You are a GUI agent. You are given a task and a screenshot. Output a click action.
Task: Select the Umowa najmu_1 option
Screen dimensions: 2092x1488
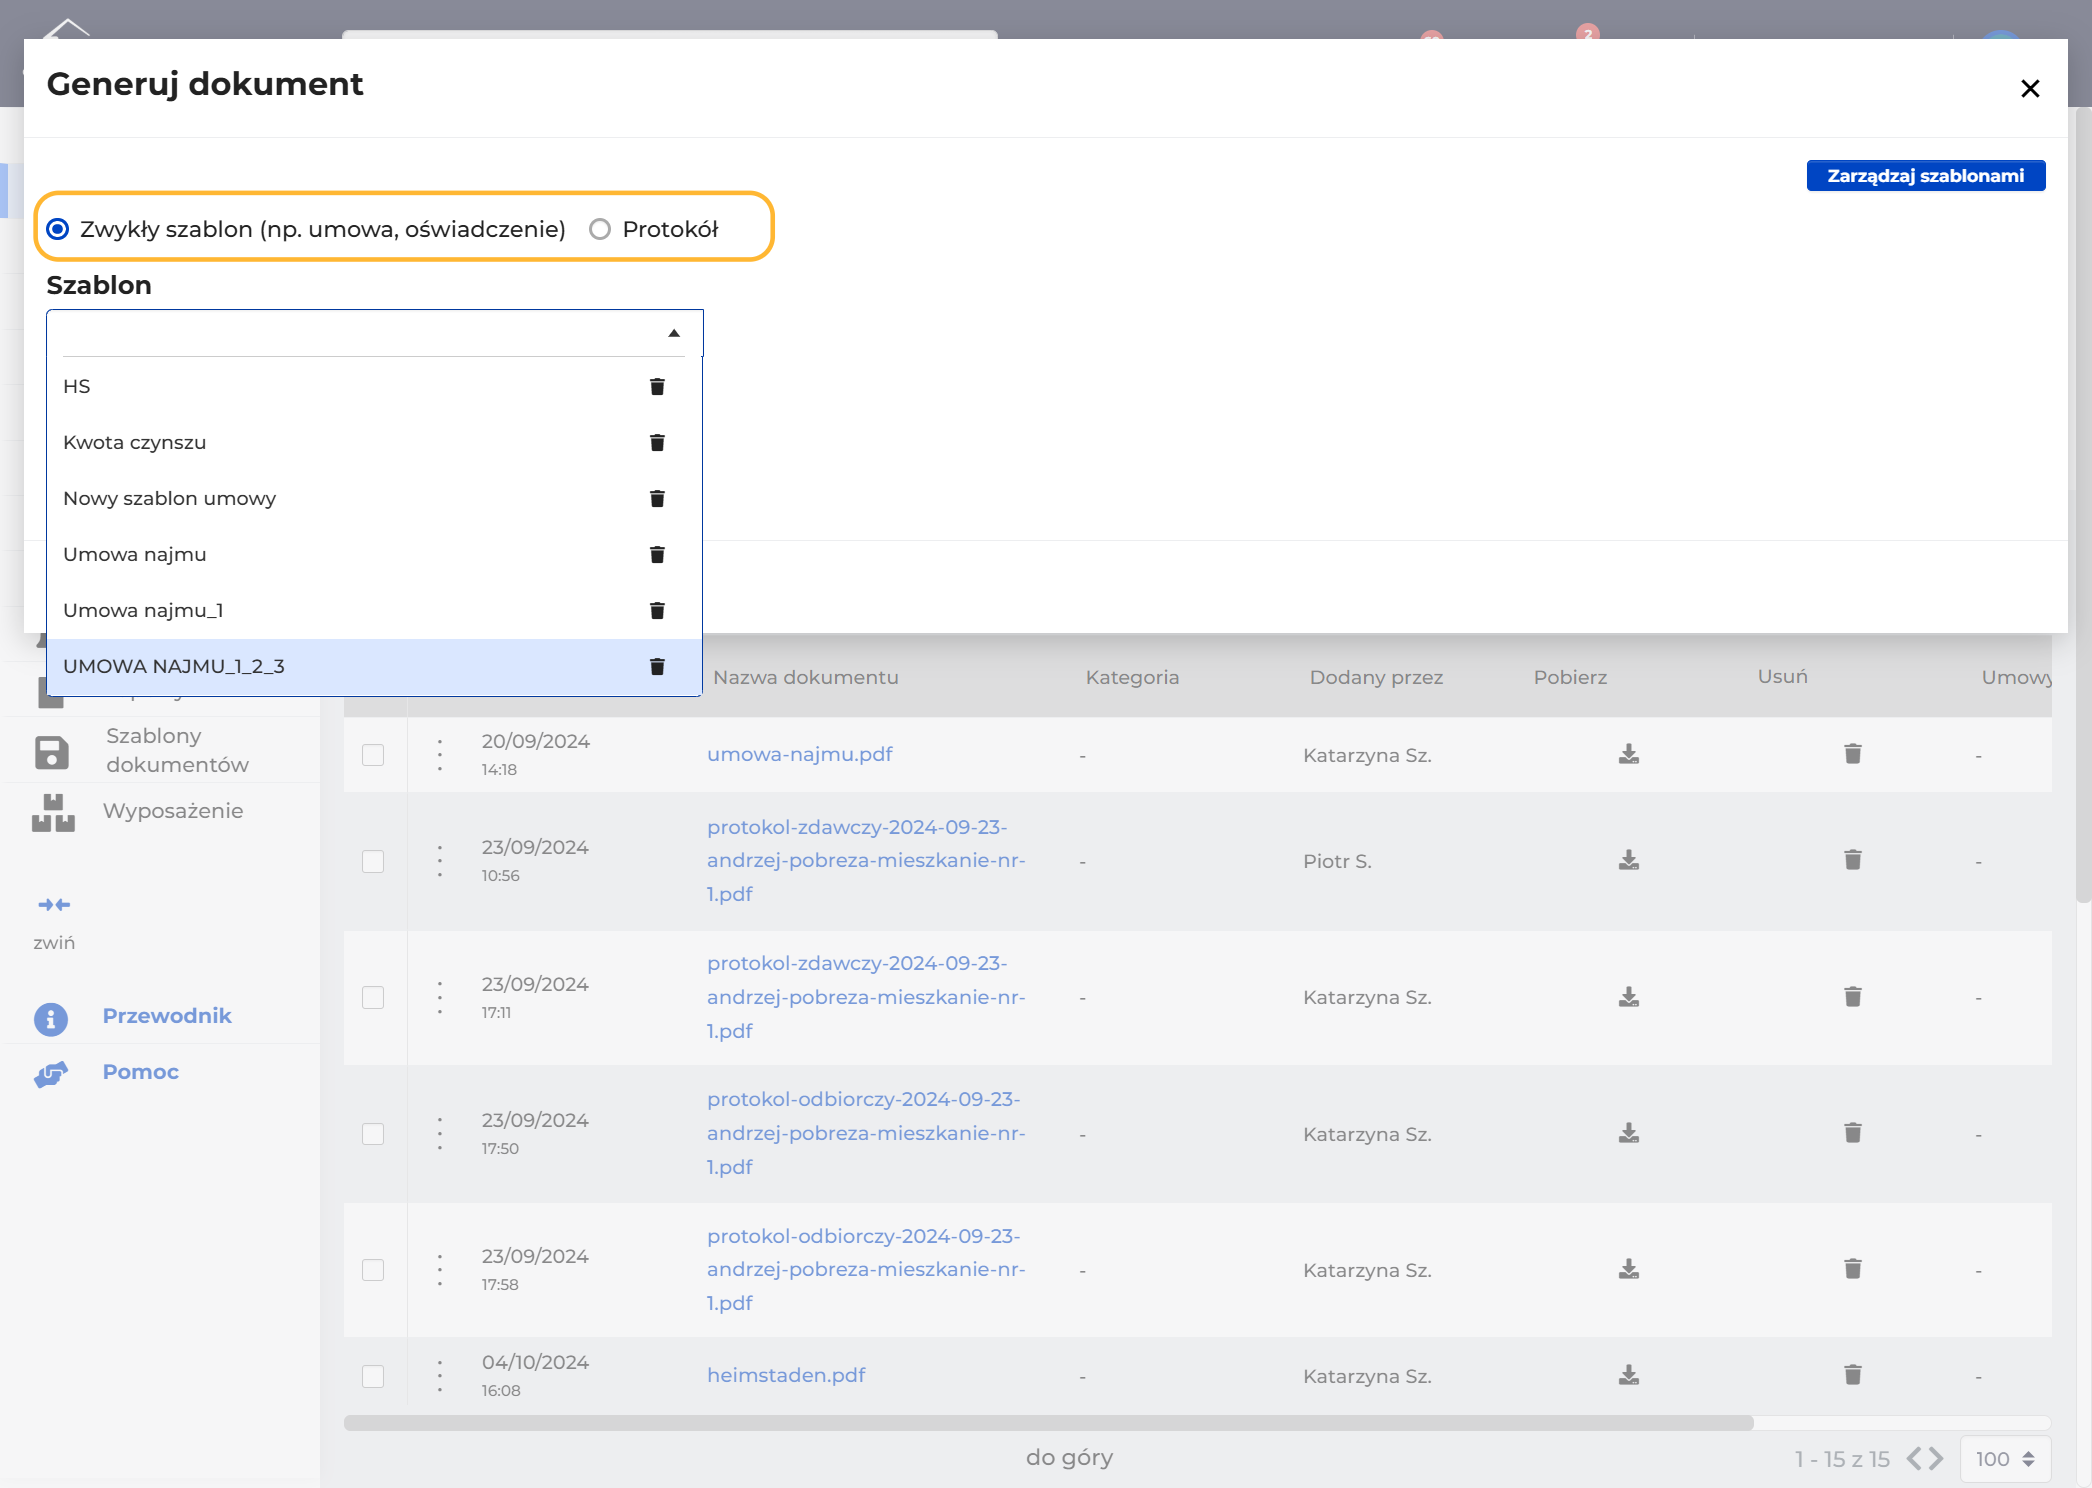374,610
